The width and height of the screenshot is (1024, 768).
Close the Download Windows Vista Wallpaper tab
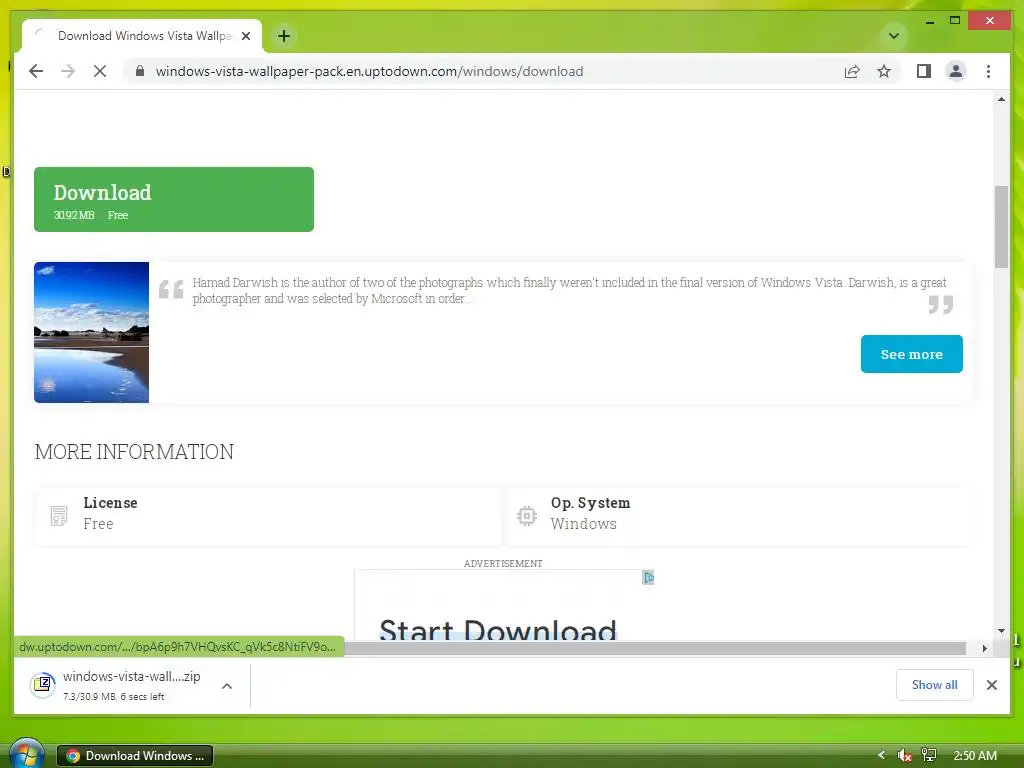coord(246,36)
